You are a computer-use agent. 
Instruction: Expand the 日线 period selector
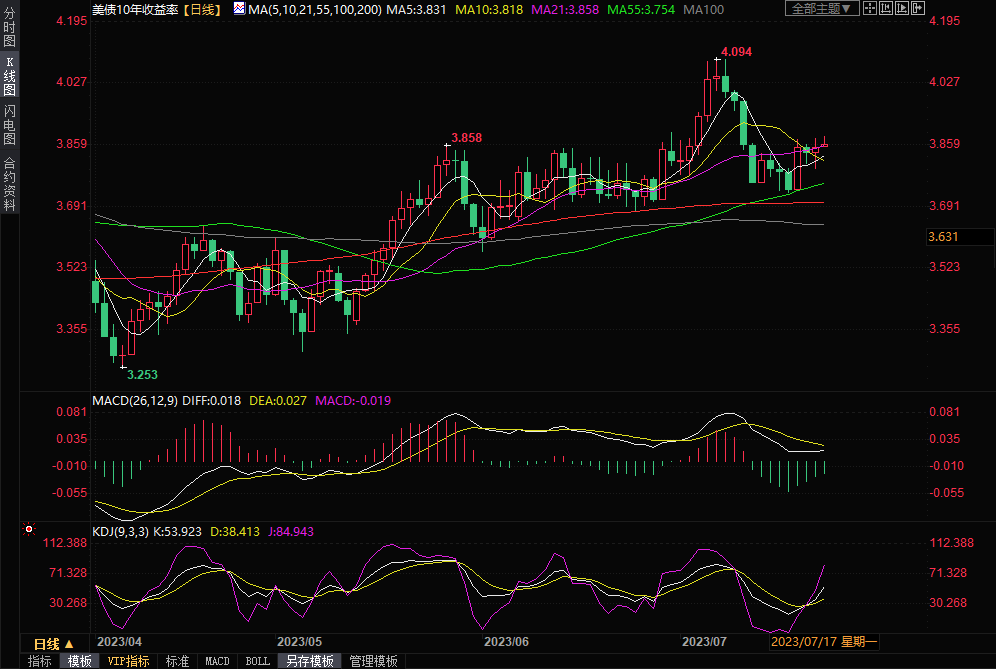coord(54,643)
